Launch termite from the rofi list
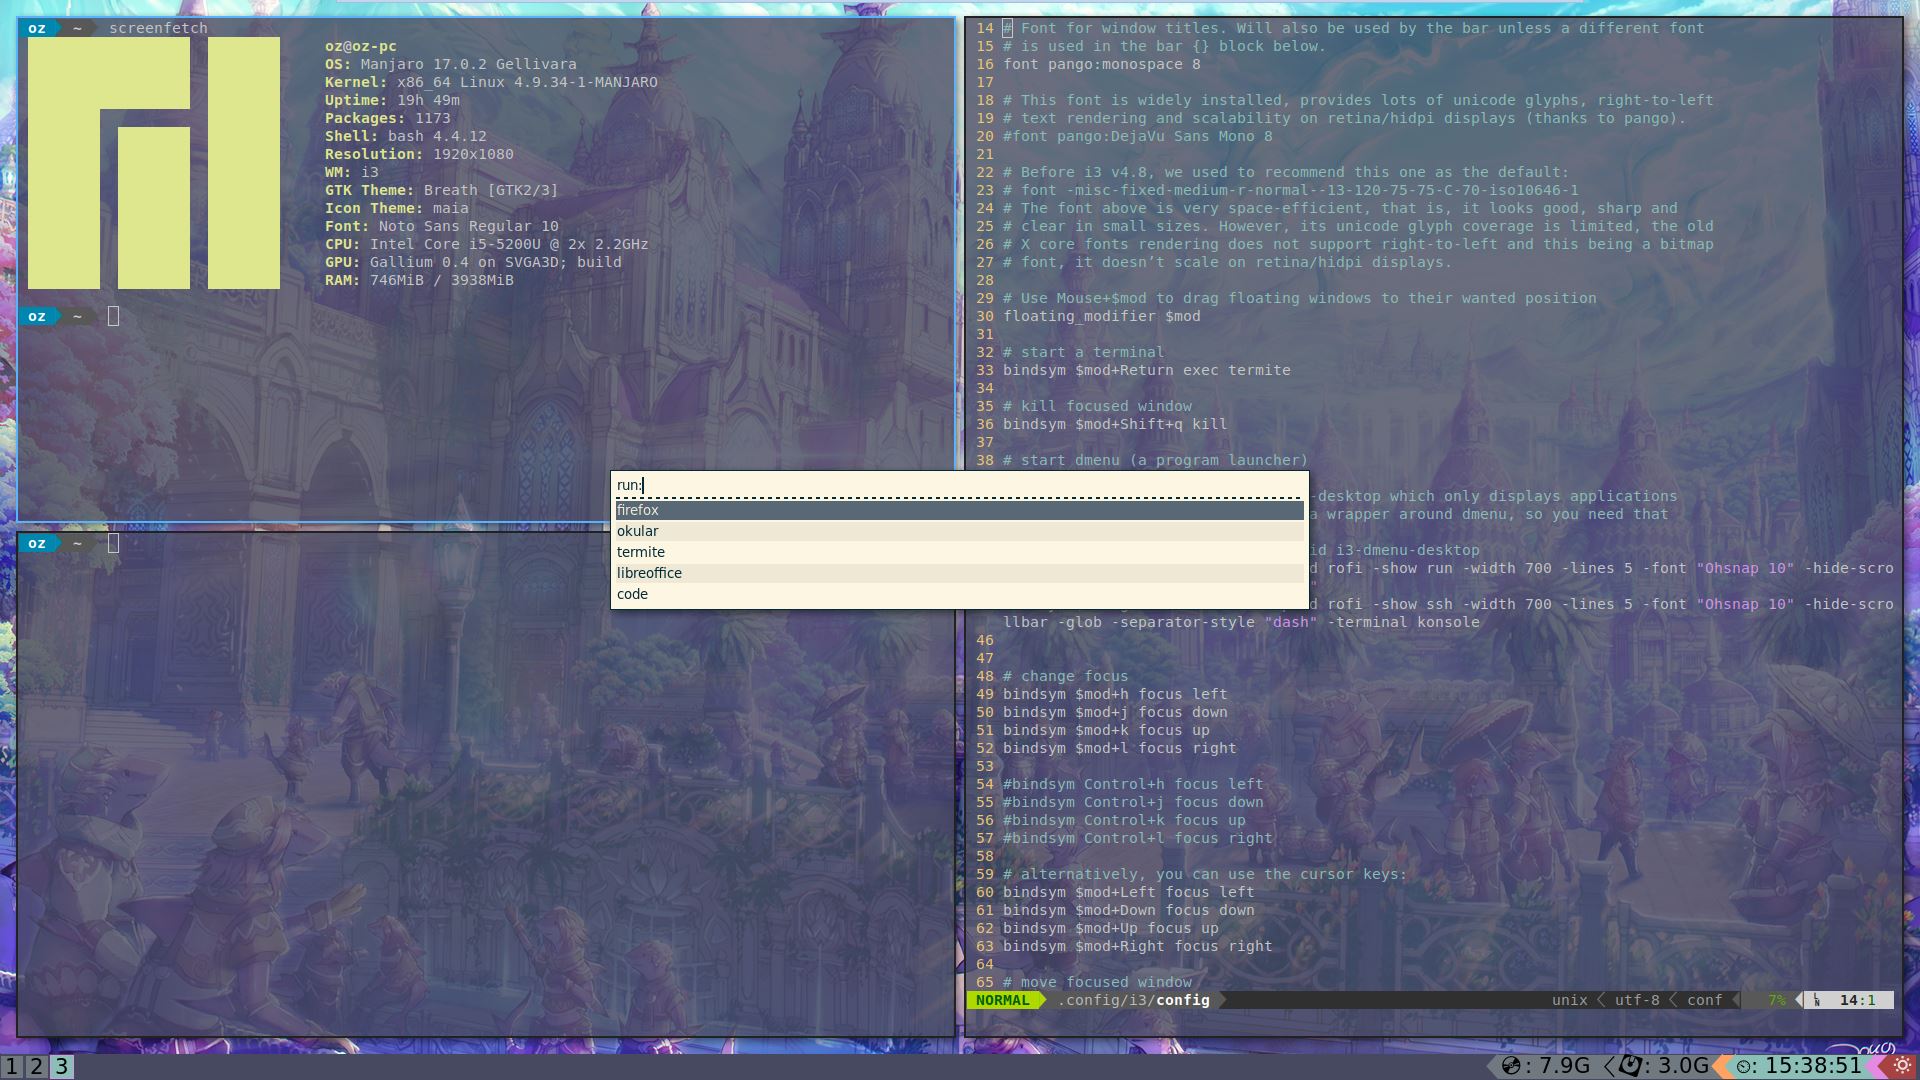Image resolution: width=1920 pixels, height=1080 pixels. click(x=641, y=552)
